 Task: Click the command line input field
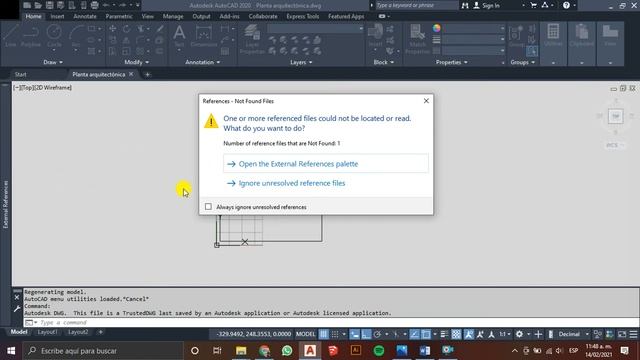pos(331,322)
